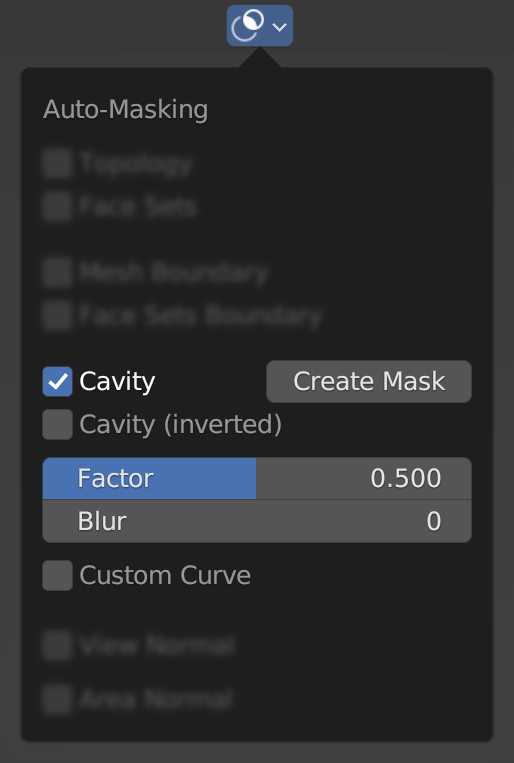Click the Auto-Masking overlapping circles icon
Image resolution: width=514 pixels, height=763 pixels.
click(248, 25)
